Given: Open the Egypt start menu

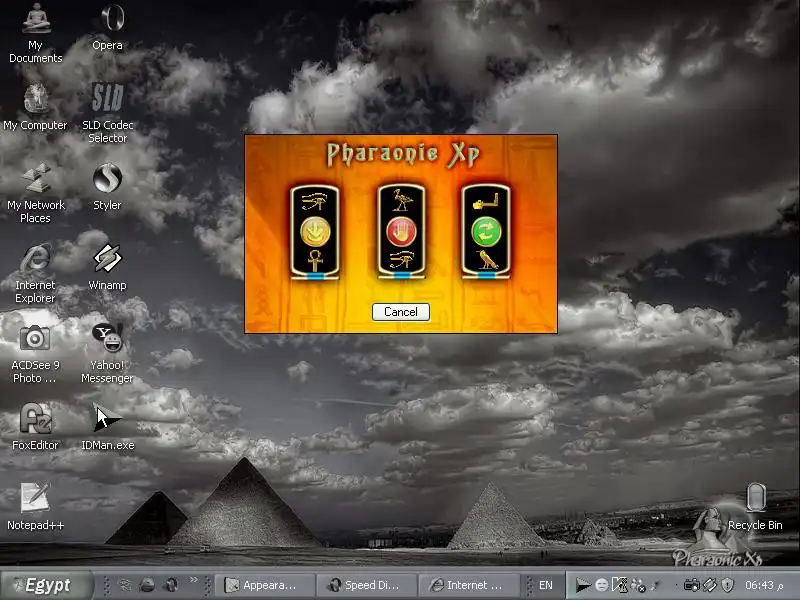Looking at the screenshot, I should click(47, 585).
